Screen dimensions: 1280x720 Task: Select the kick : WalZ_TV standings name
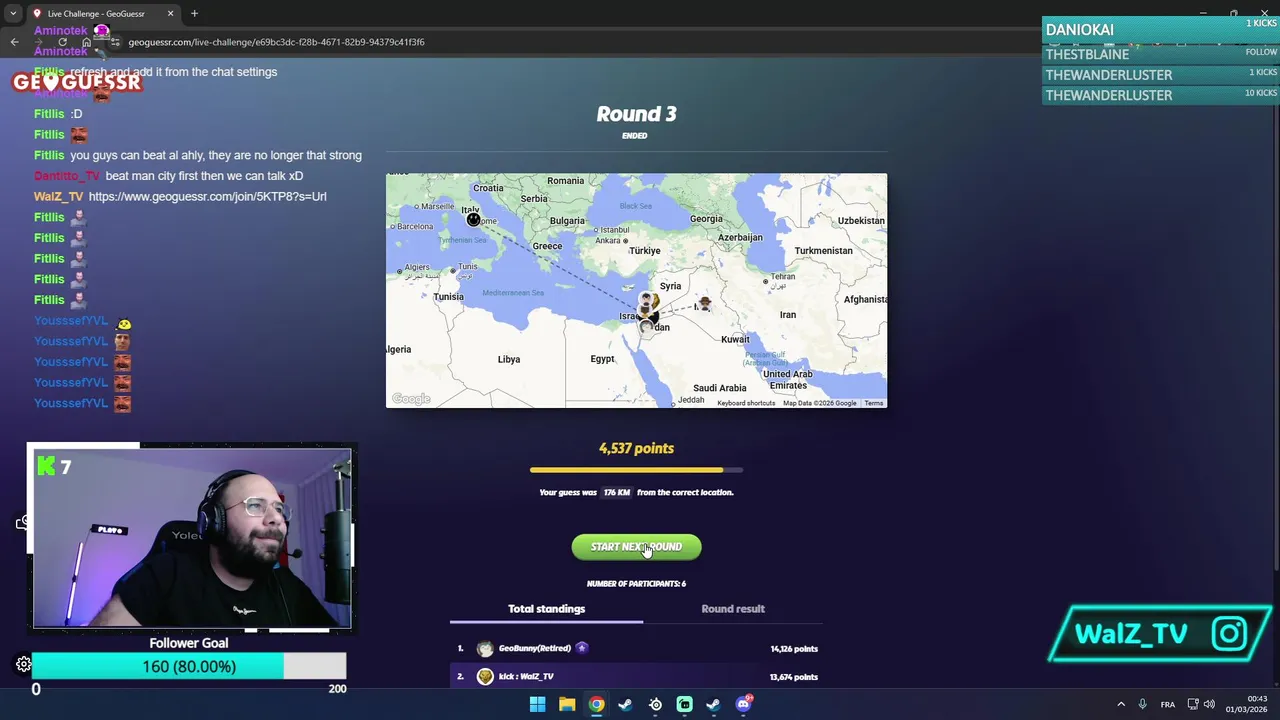tap(526, 677)
